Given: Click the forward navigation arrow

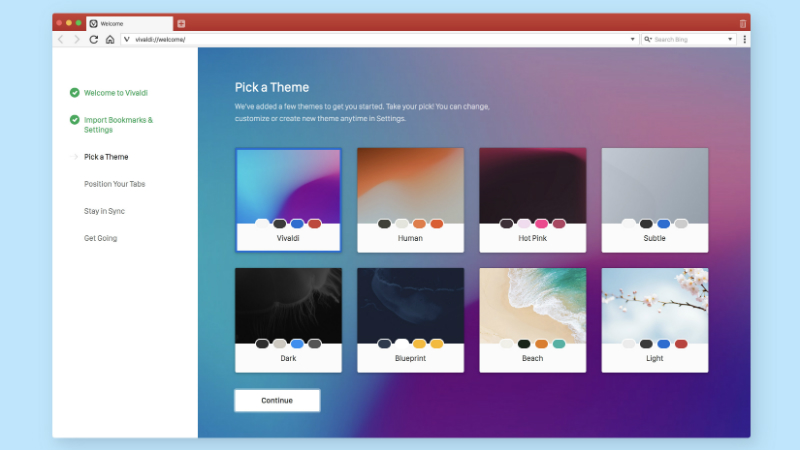Looking at the screenshot, I should tap(77, 39).
